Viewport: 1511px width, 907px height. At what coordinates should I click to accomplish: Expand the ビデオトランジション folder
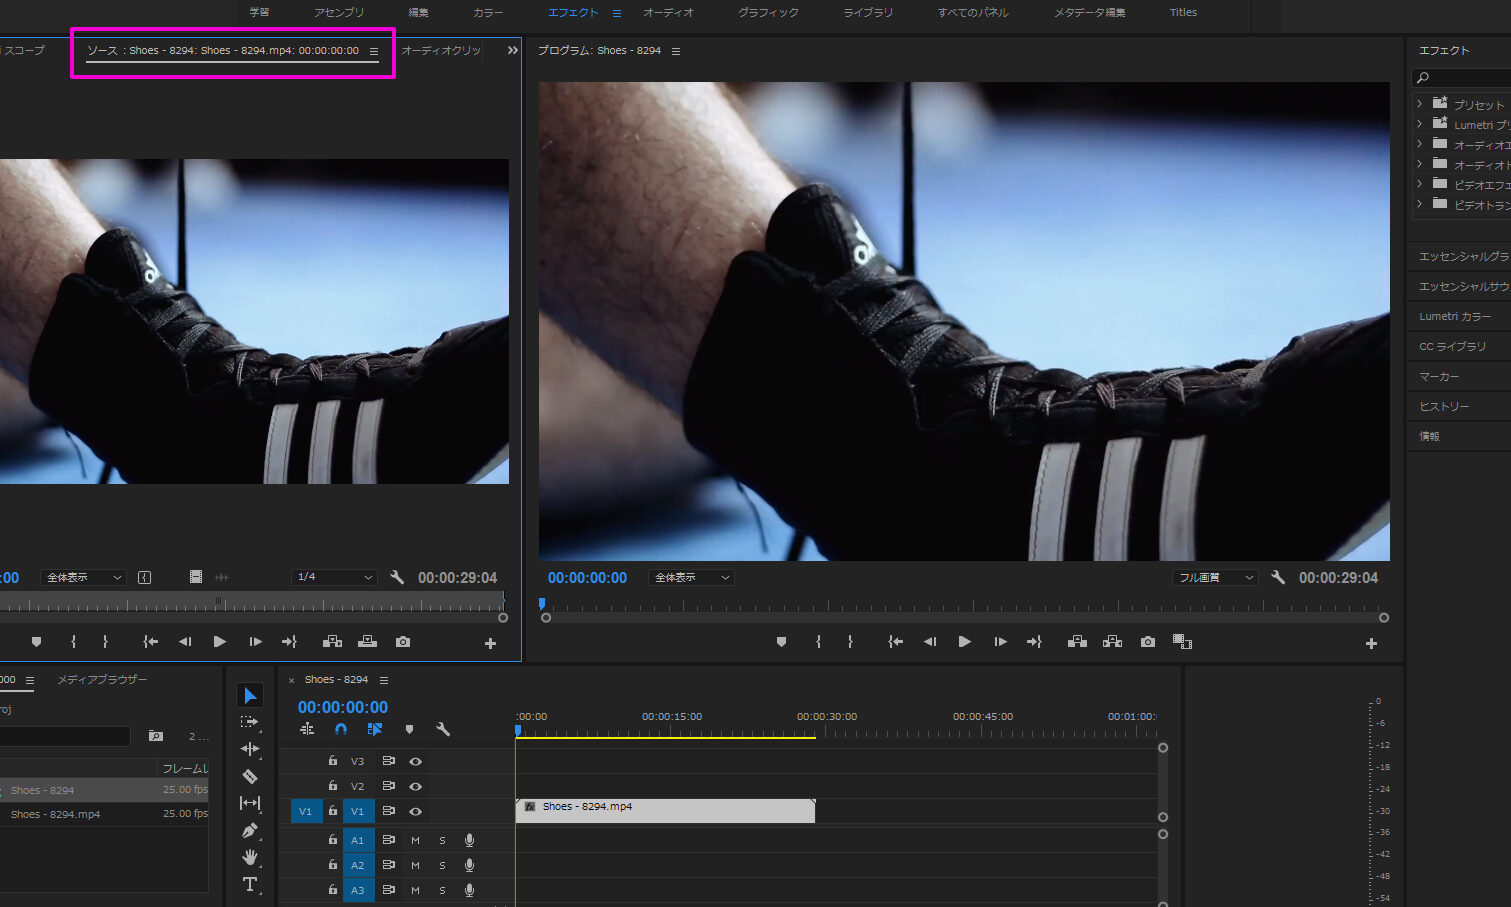tap(1419, 204)
